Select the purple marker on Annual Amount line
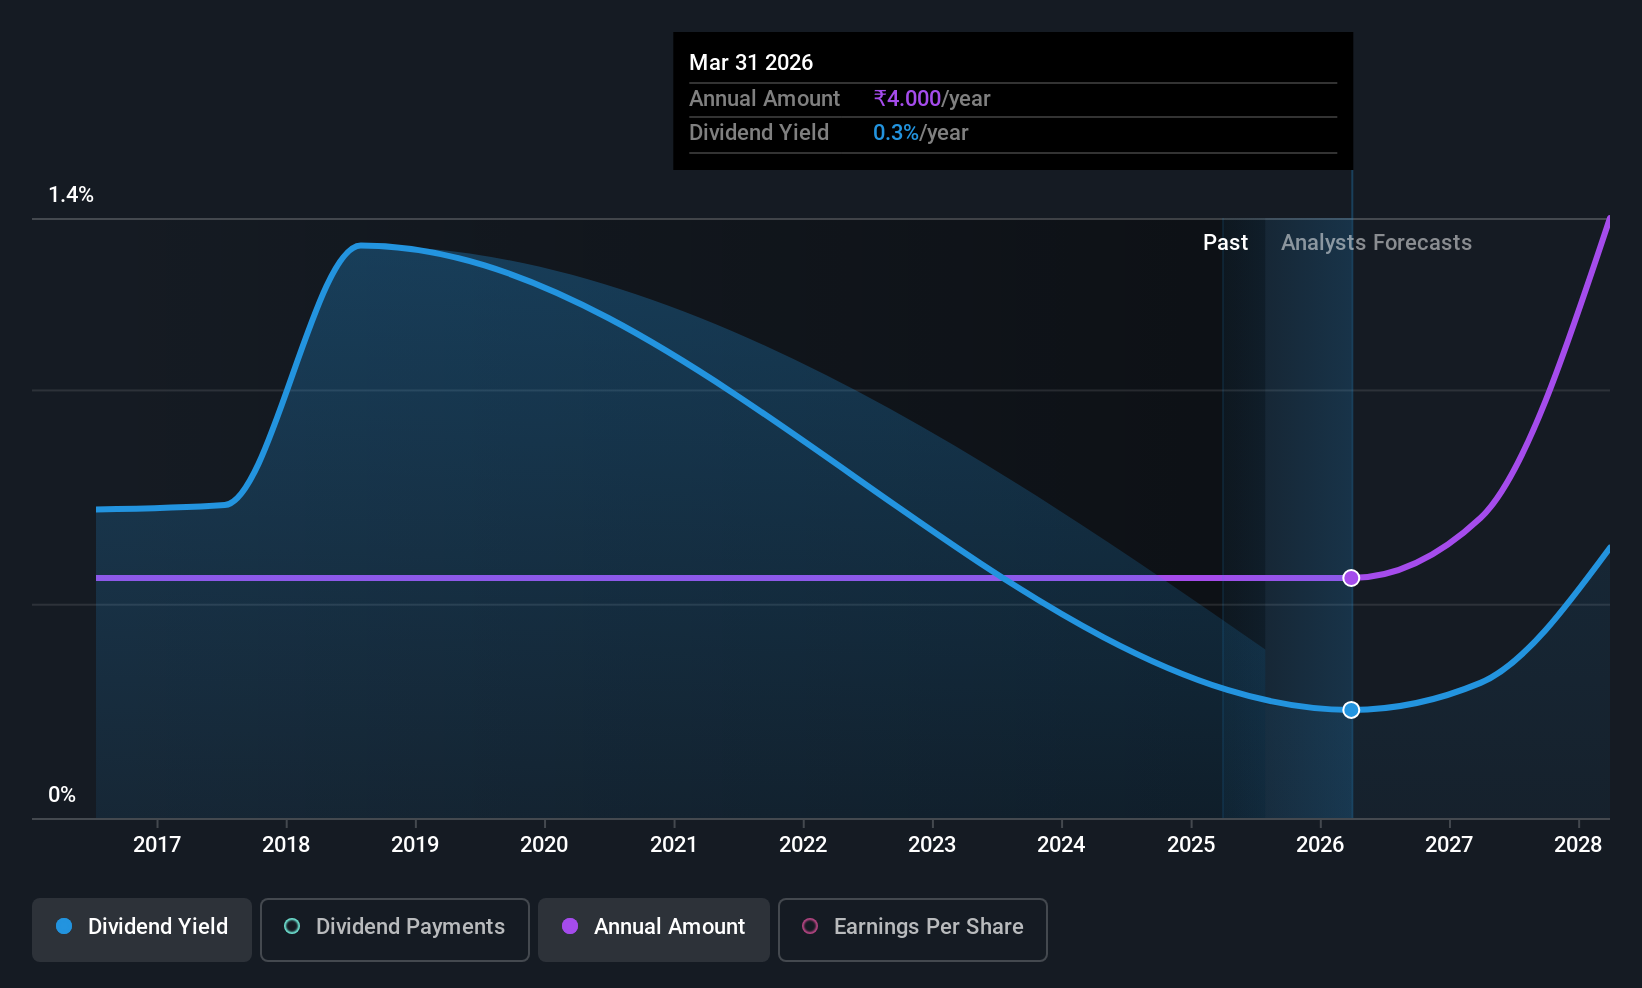The image size is (1642, 988). [x=1351, y=578]
